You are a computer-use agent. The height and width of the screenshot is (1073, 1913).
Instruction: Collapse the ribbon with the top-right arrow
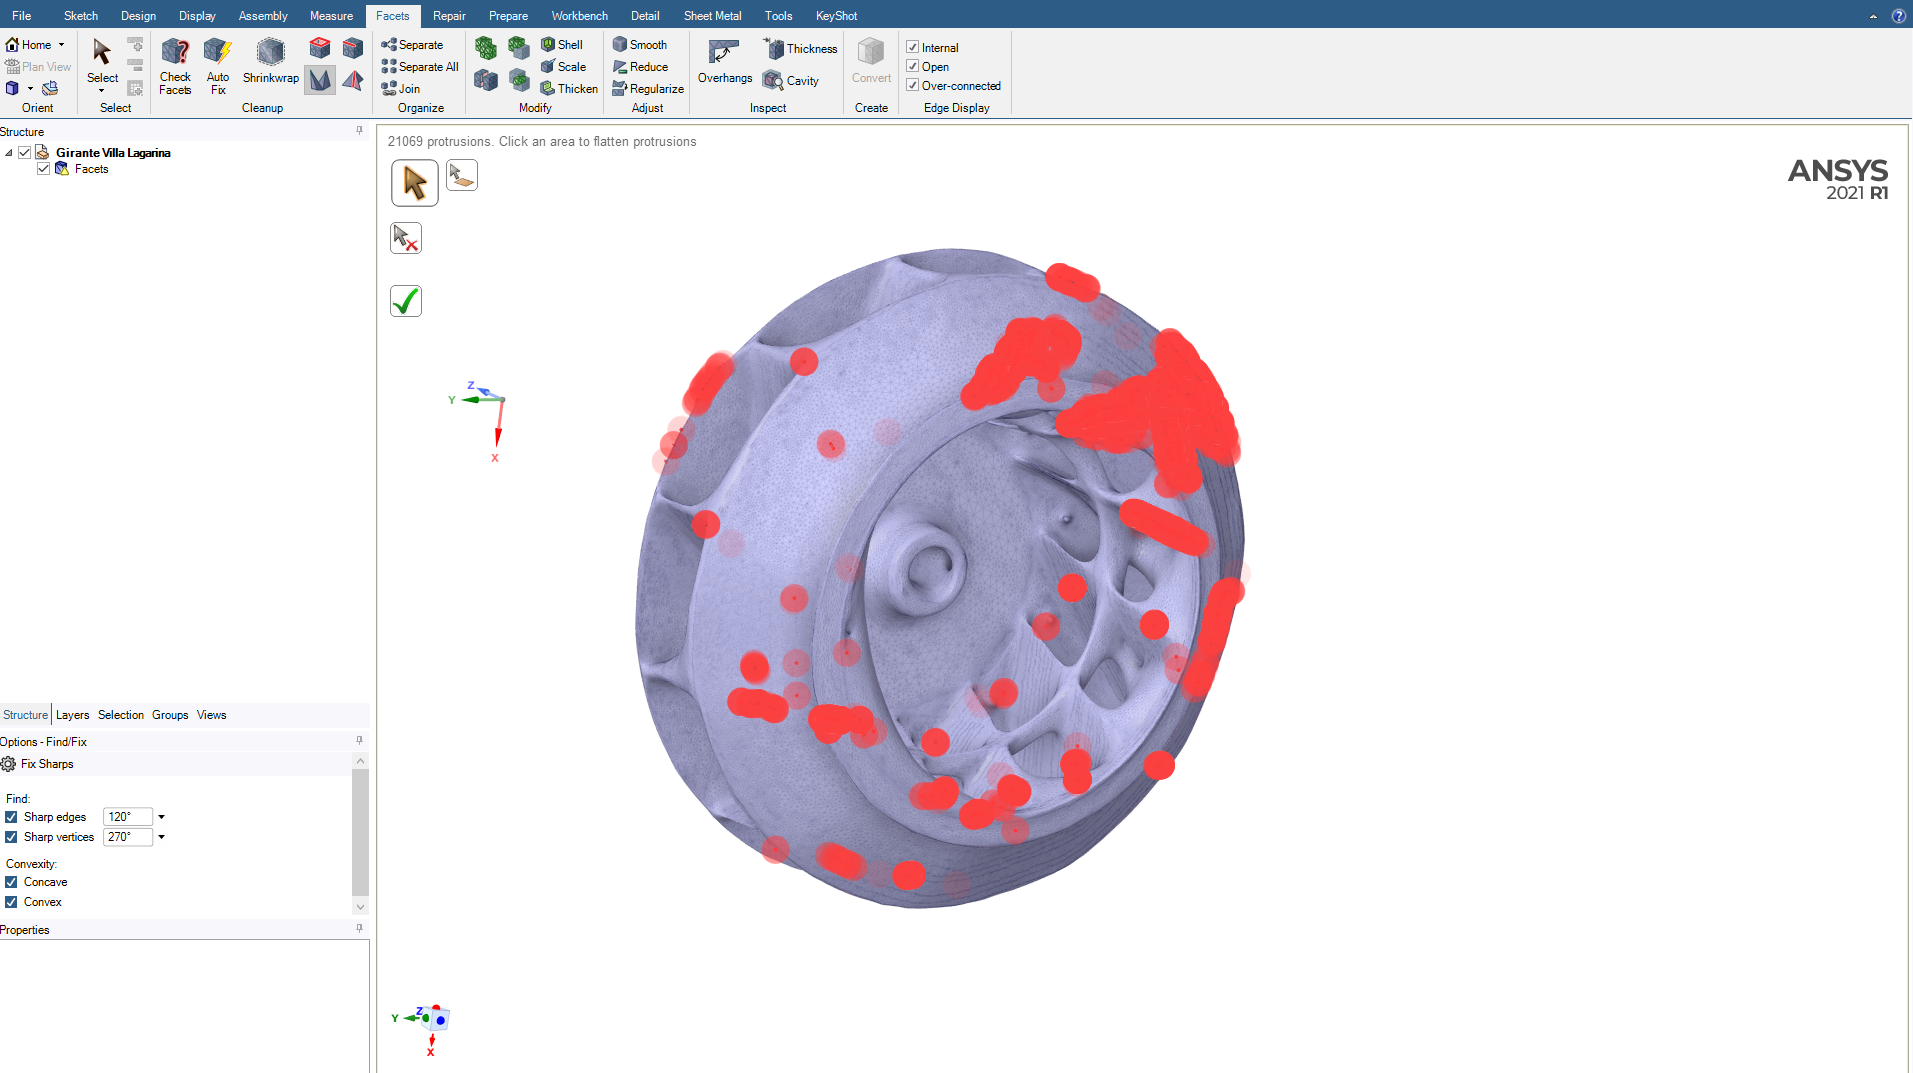(1873, 16)
